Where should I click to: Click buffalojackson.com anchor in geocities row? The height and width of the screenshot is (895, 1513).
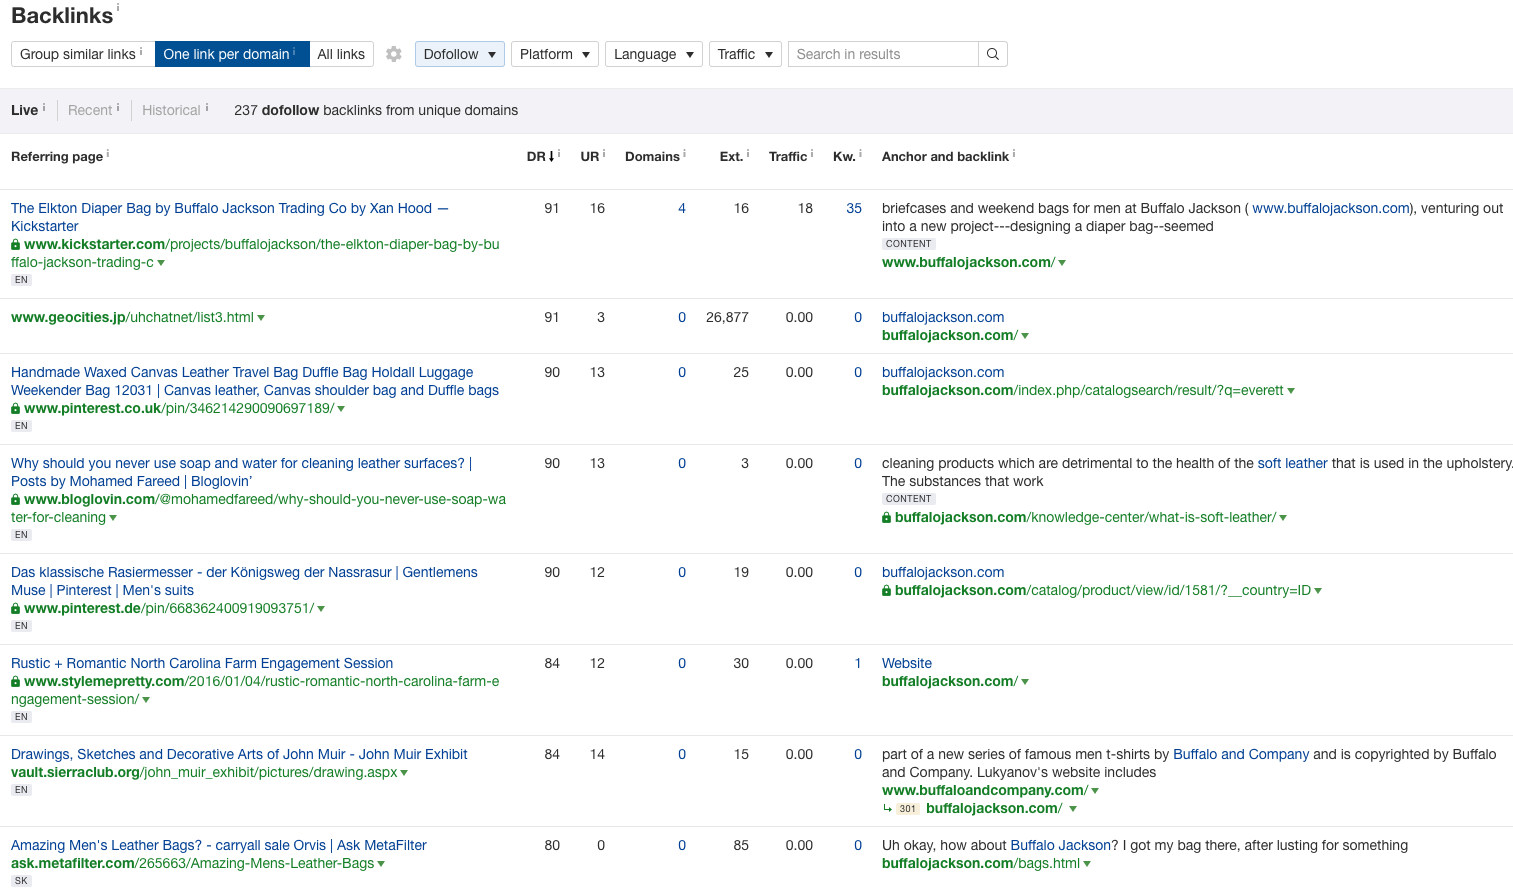943,317
